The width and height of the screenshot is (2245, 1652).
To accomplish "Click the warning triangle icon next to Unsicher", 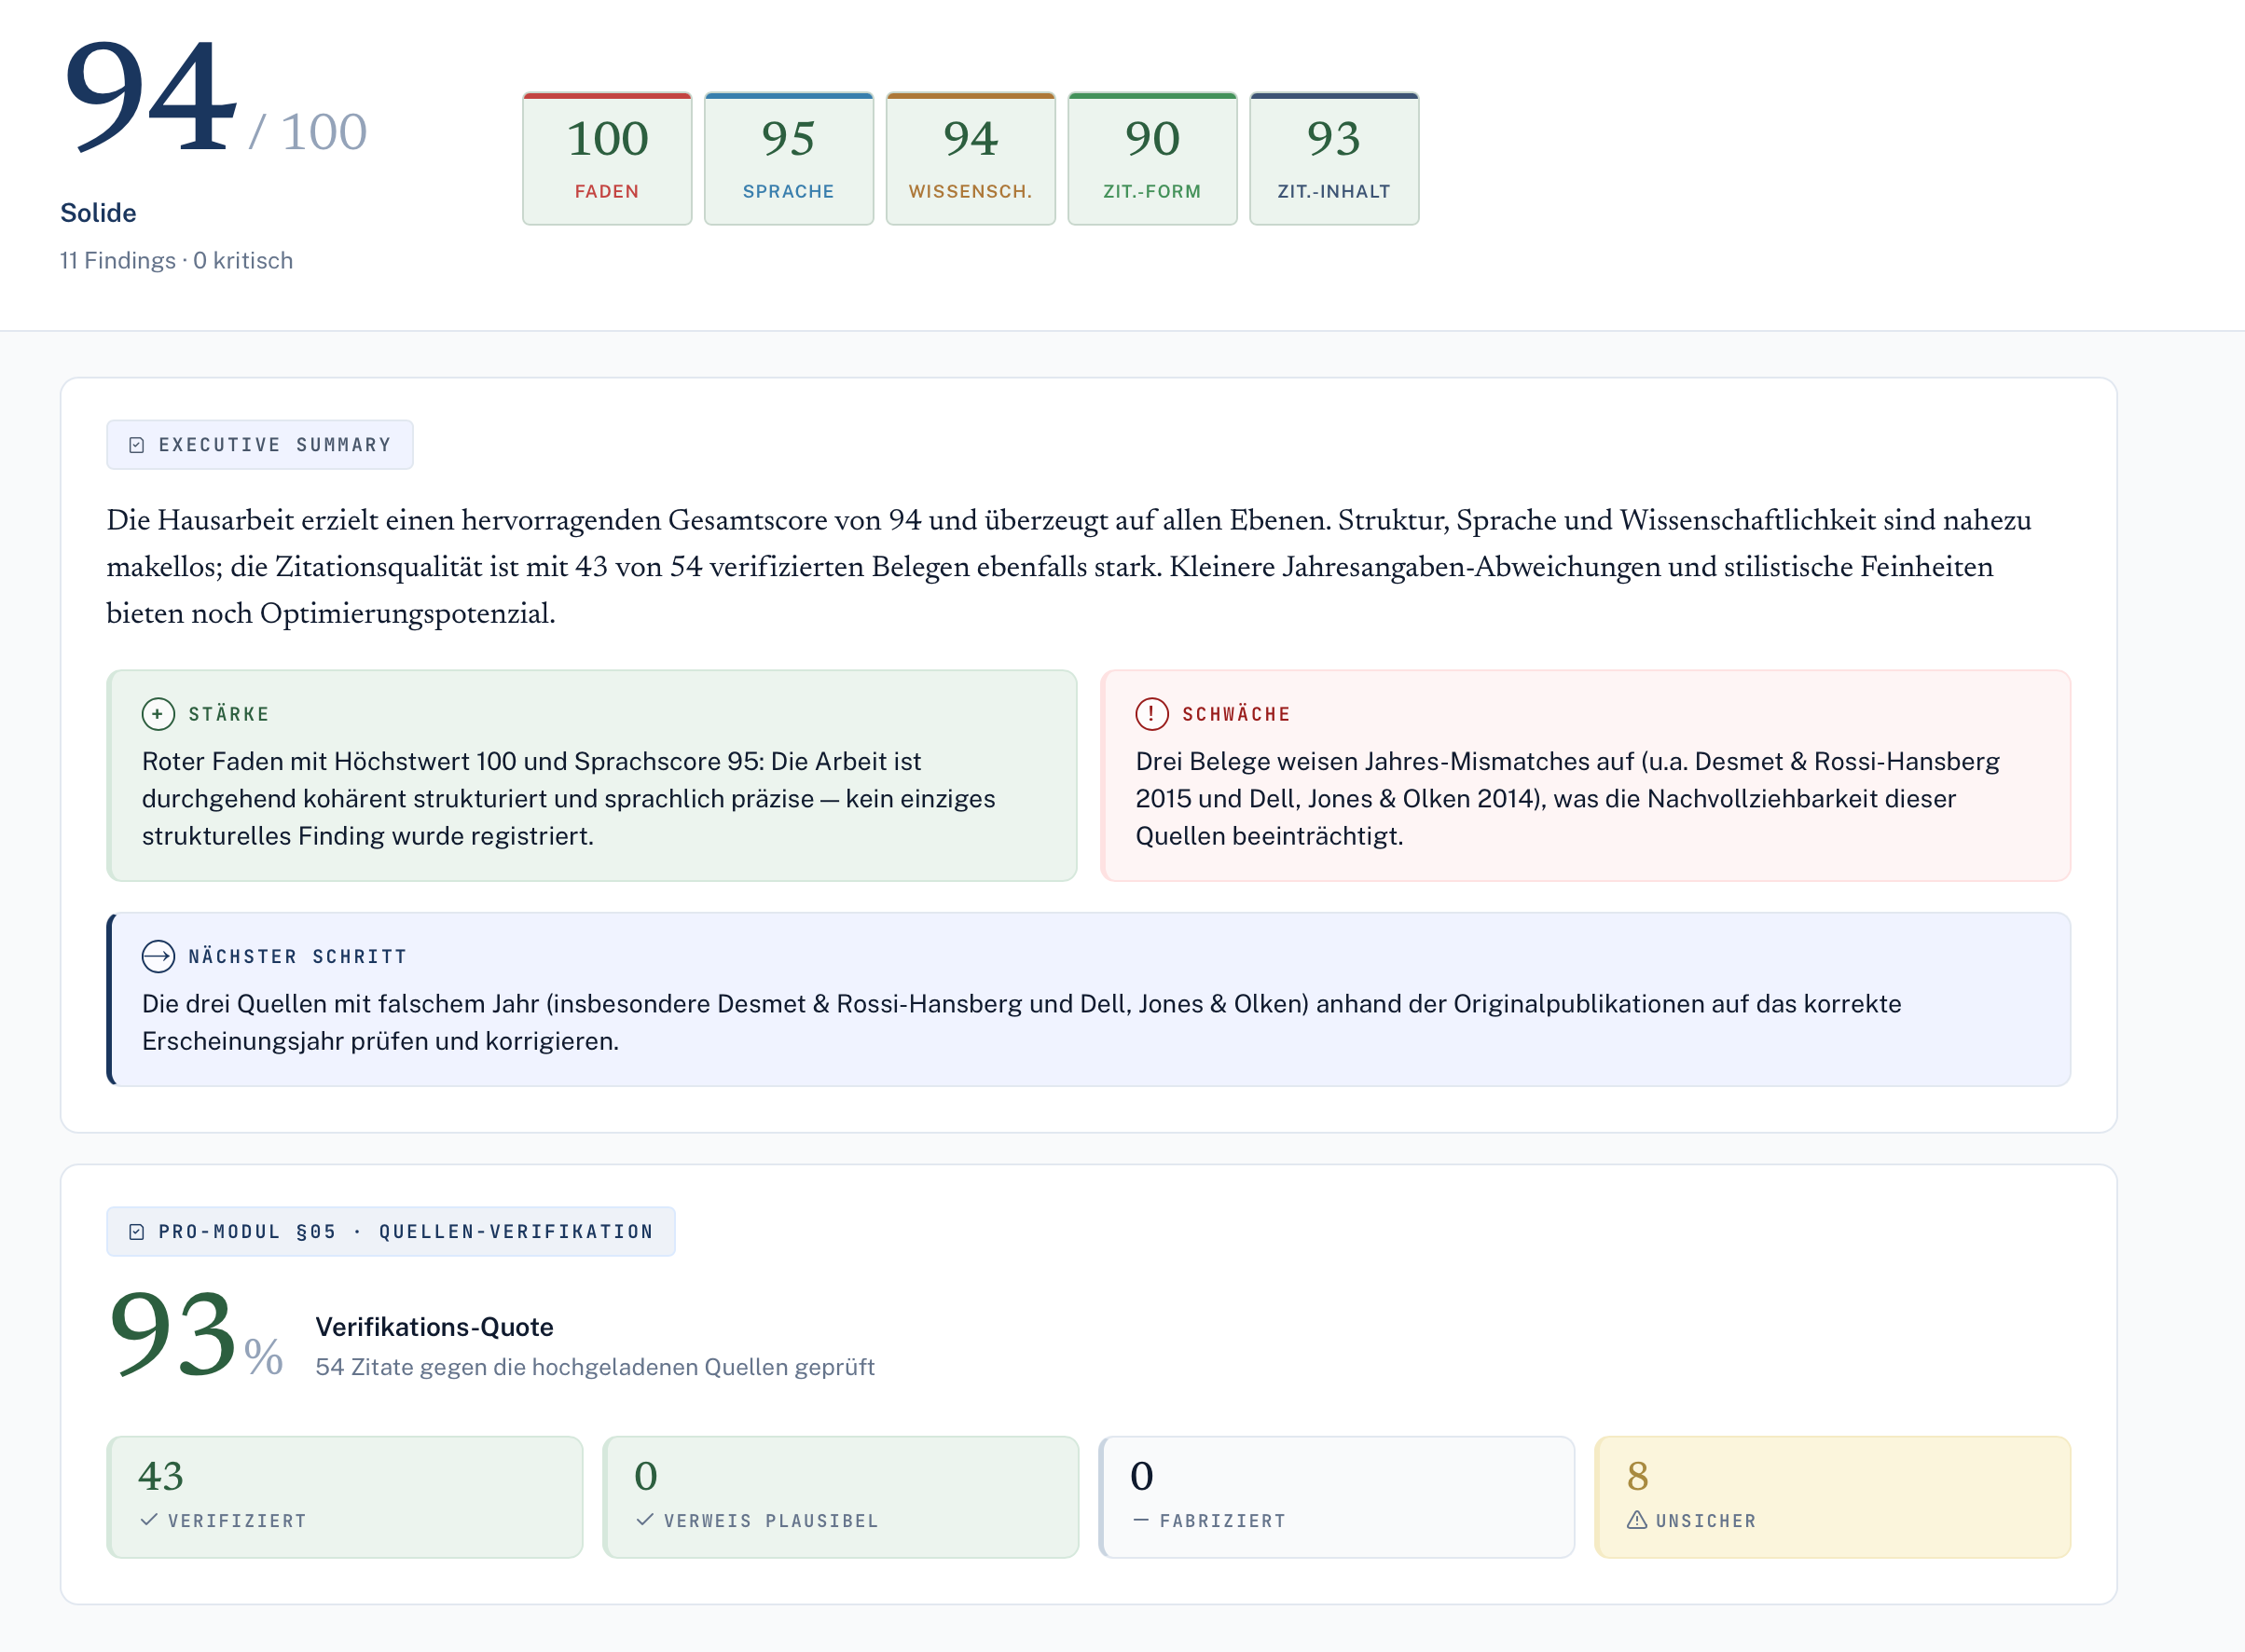I will coord(1637,1520).
